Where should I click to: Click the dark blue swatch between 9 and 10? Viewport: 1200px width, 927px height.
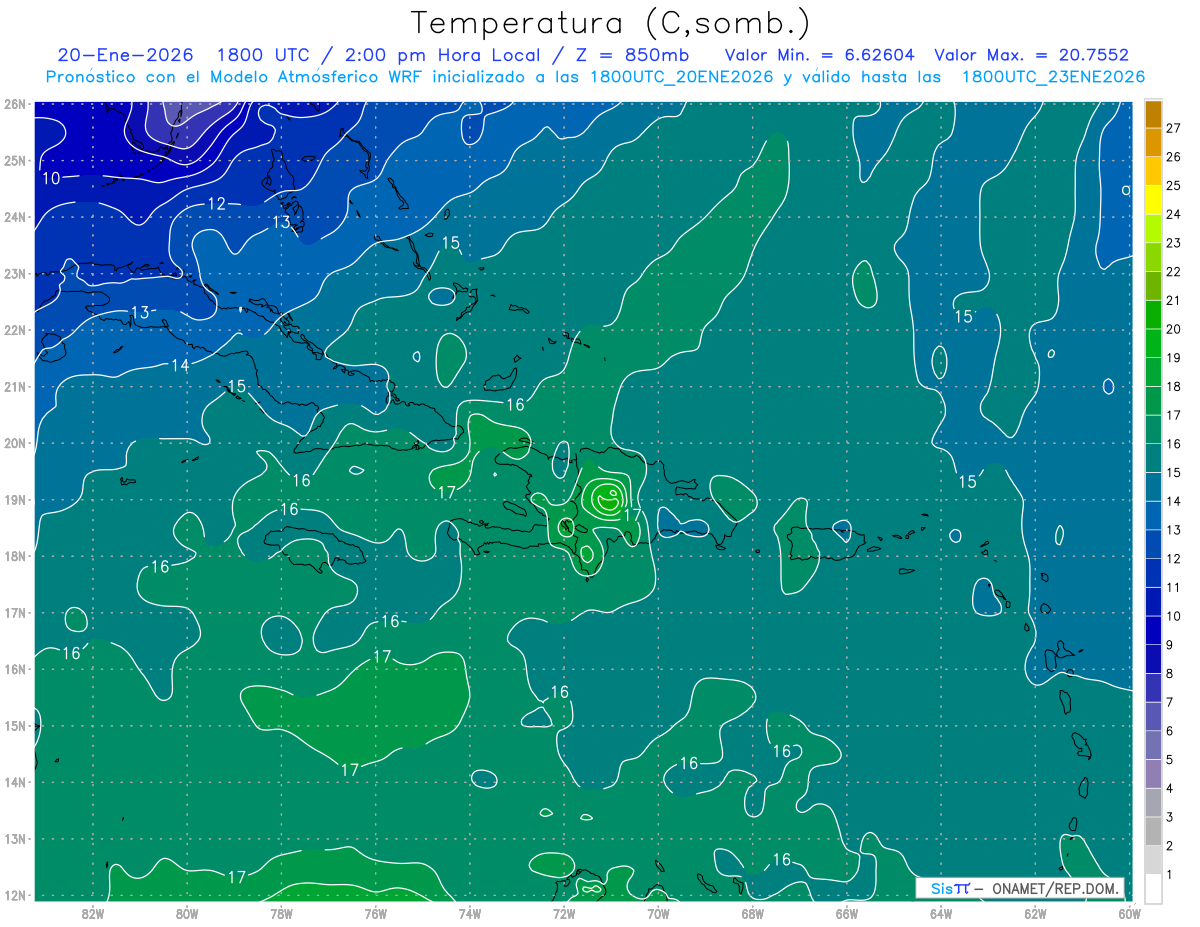(1153, 630)
